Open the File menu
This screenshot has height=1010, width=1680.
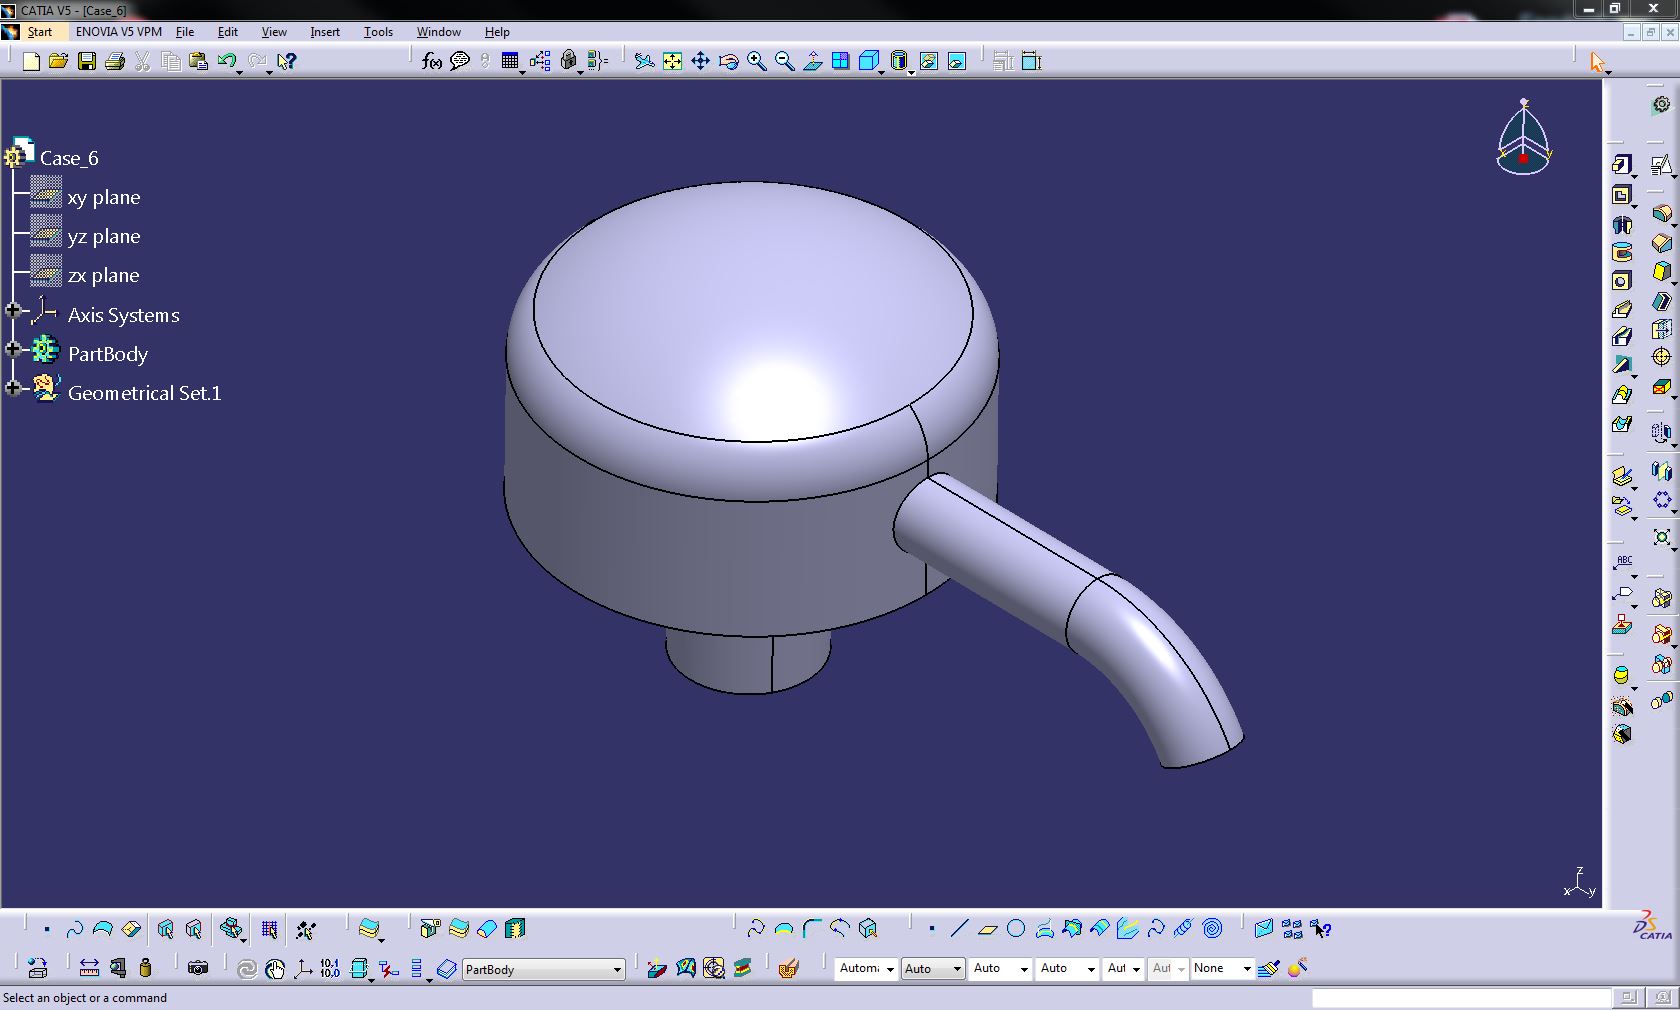pos(185,32)
